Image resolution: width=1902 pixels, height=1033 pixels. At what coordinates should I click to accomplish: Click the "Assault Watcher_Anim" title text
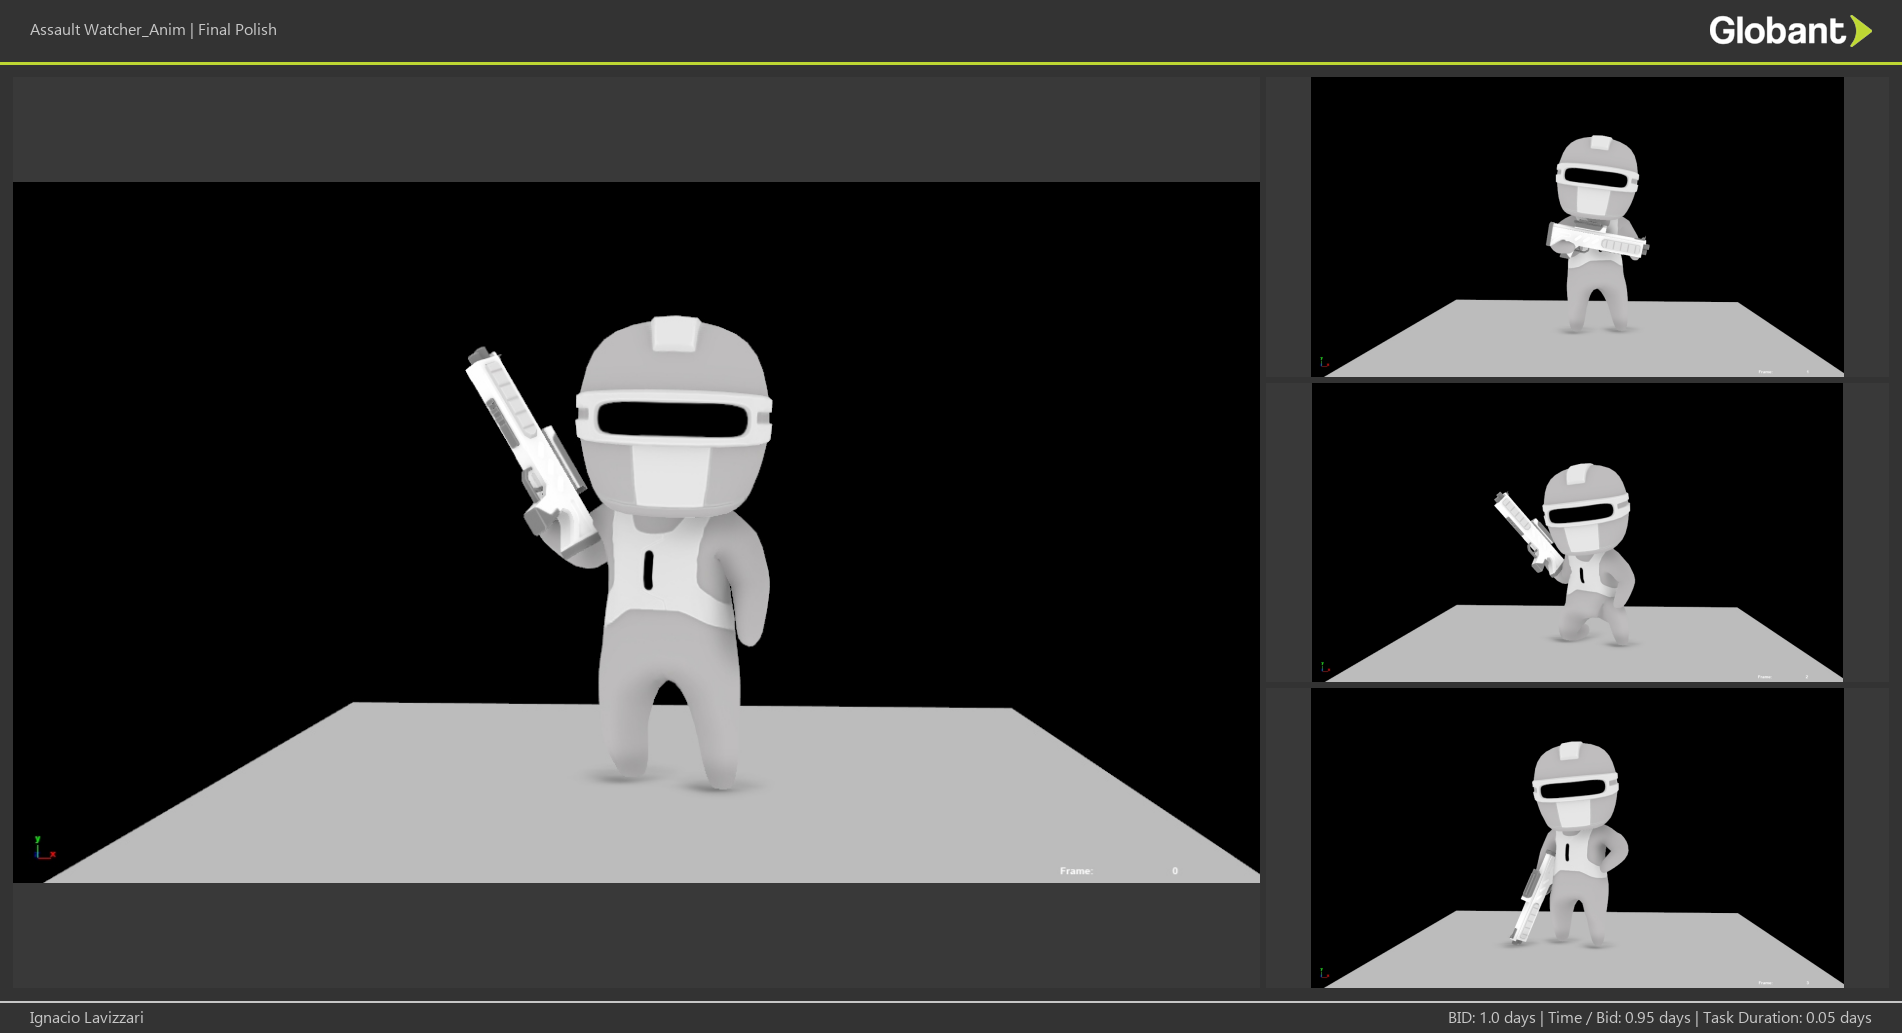point(107,30)
